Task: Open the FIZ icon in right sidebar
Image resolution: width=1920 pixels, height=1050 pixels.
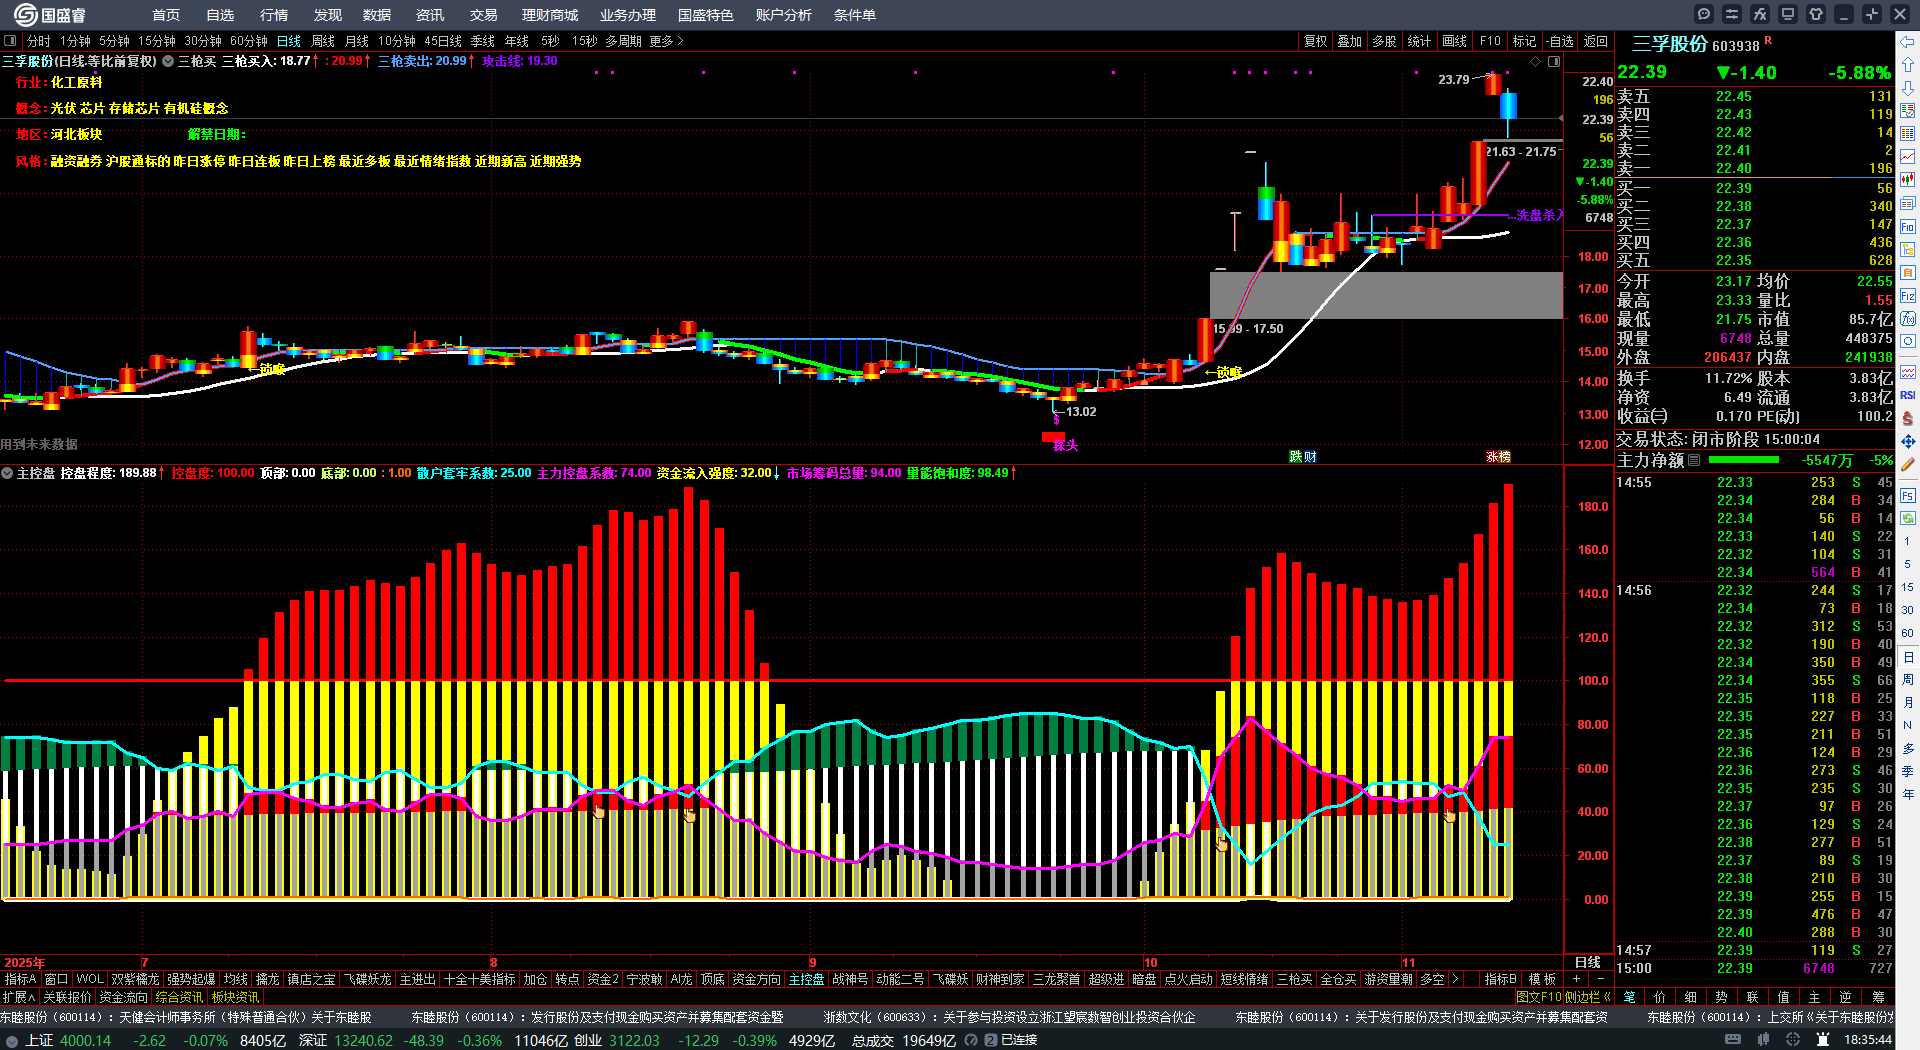Action: 1908,296
